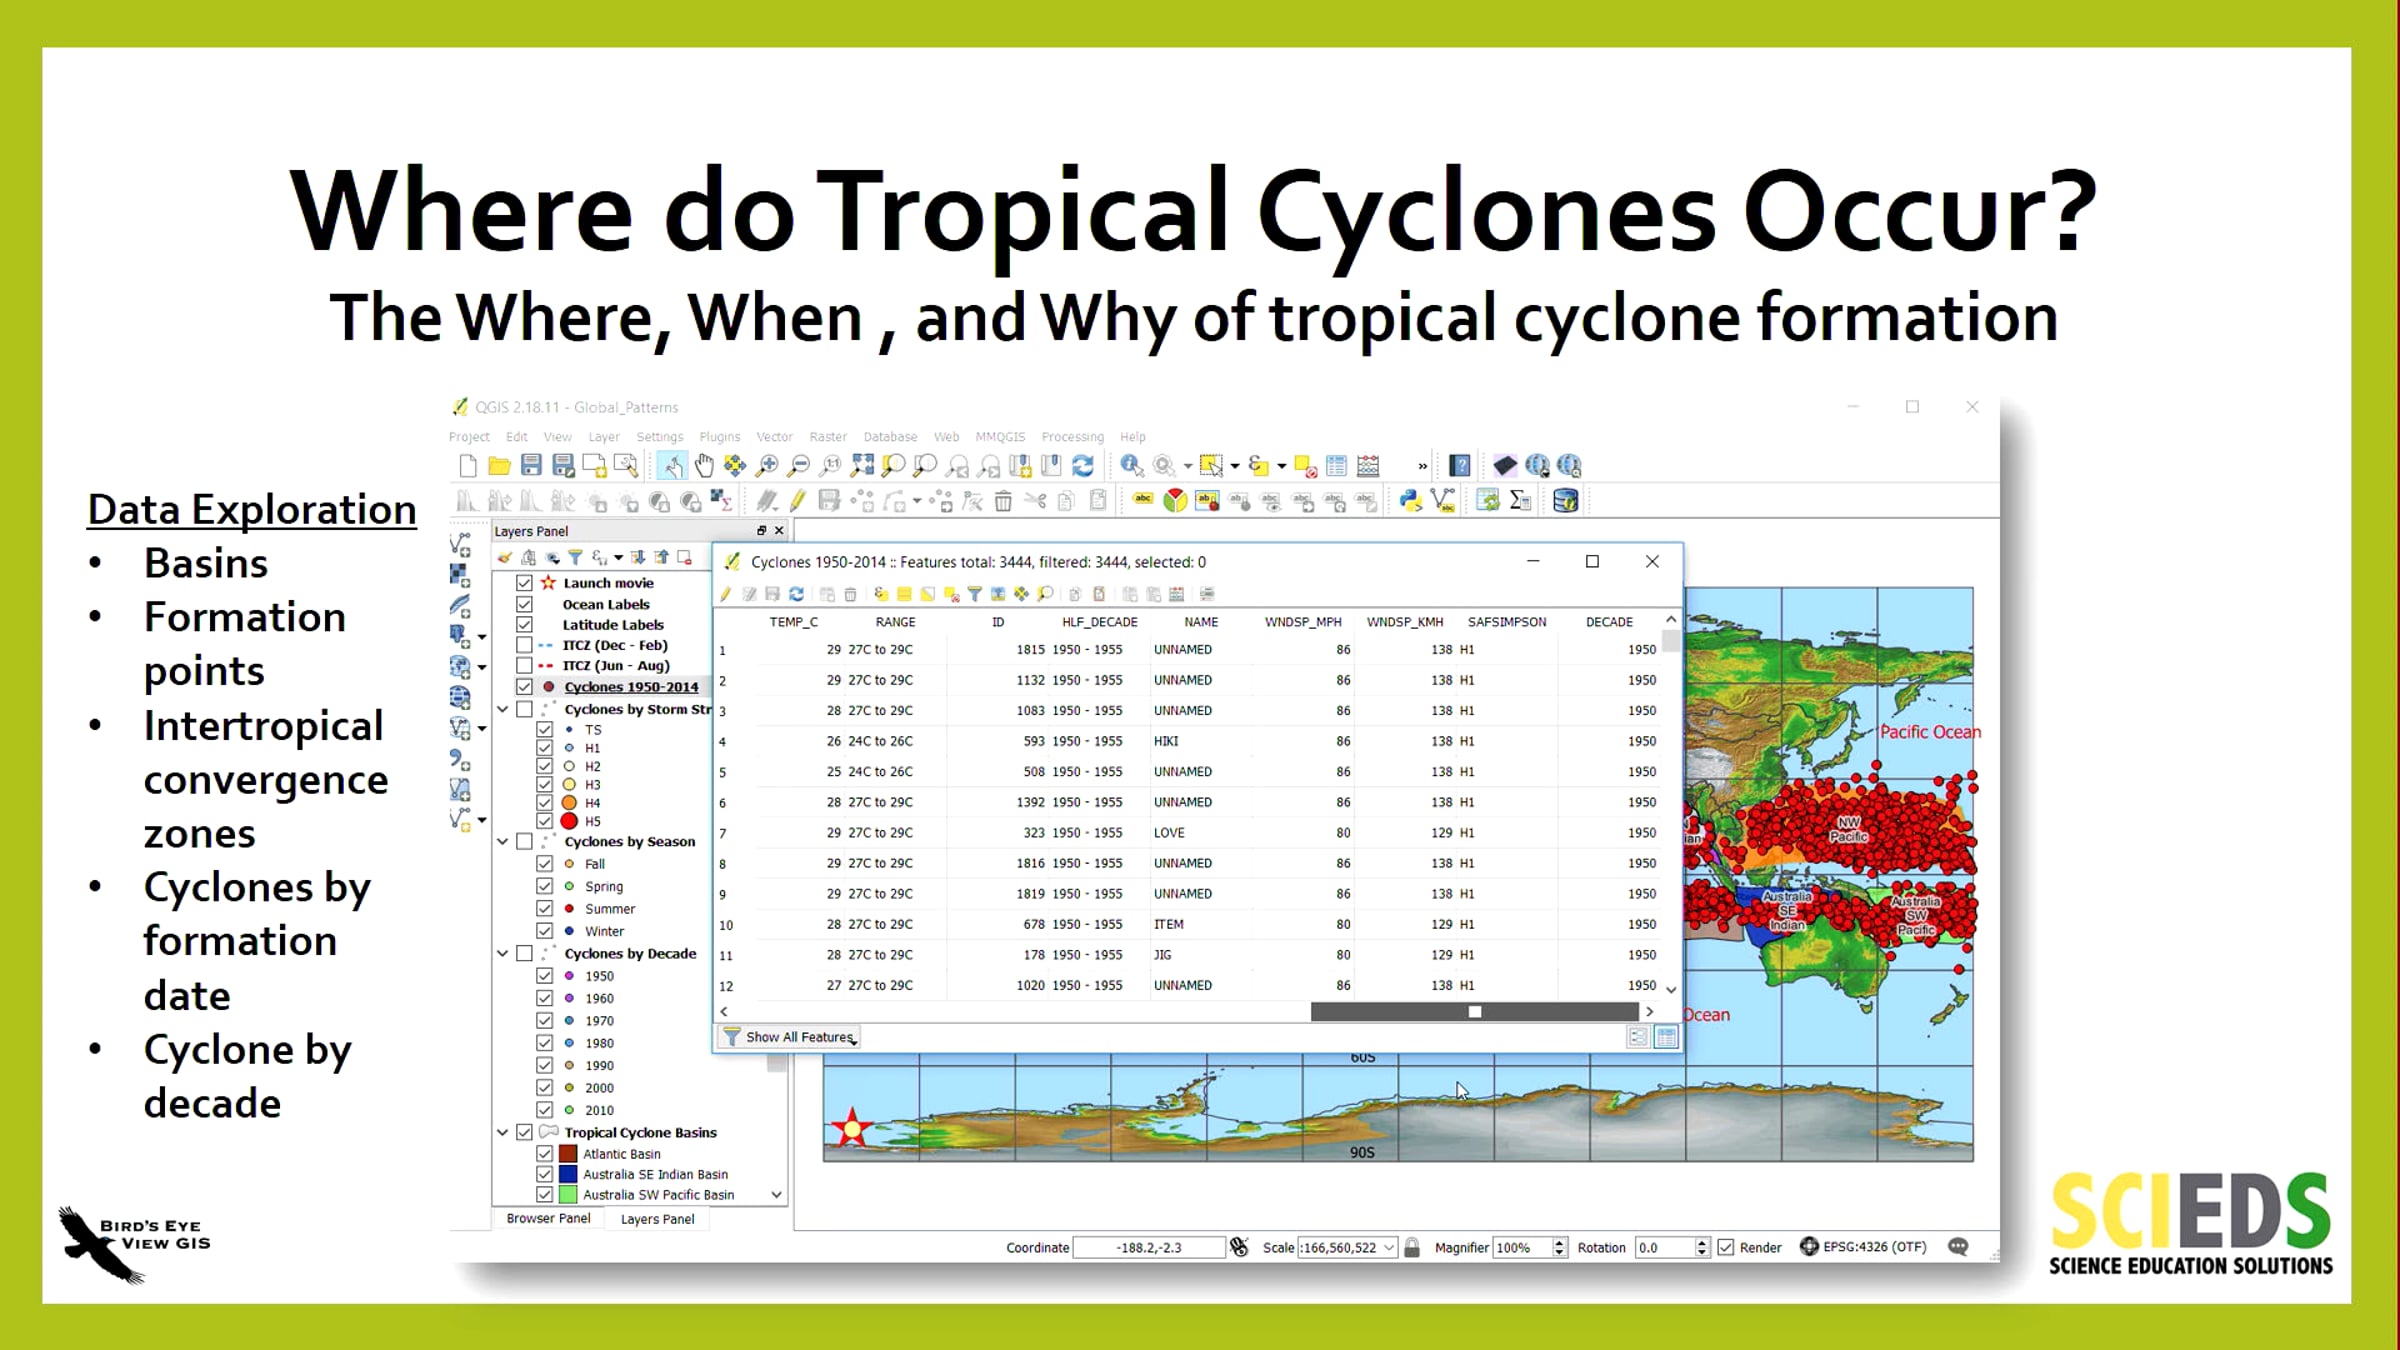The width and height of the screenshot is (2400, 1350).
Task: Check the Cyclones by Decade group
Action: [524, 954]
